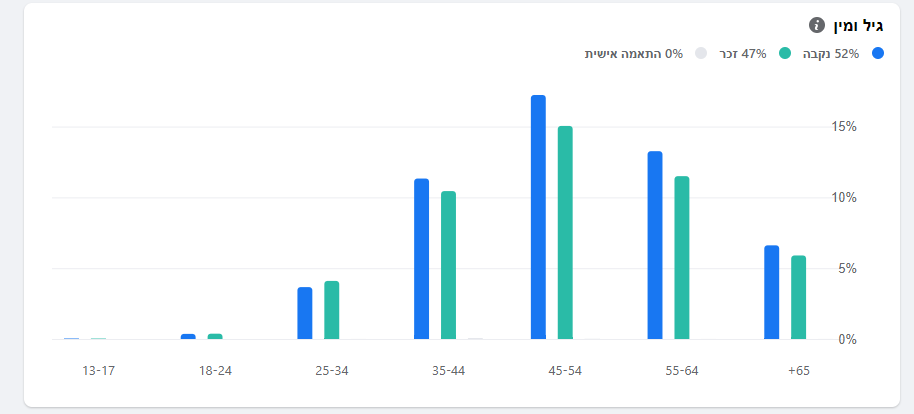This screenshot has width=914, height=414.
Task: Click the green male bar for 35-44
Action: coord(448,266)
